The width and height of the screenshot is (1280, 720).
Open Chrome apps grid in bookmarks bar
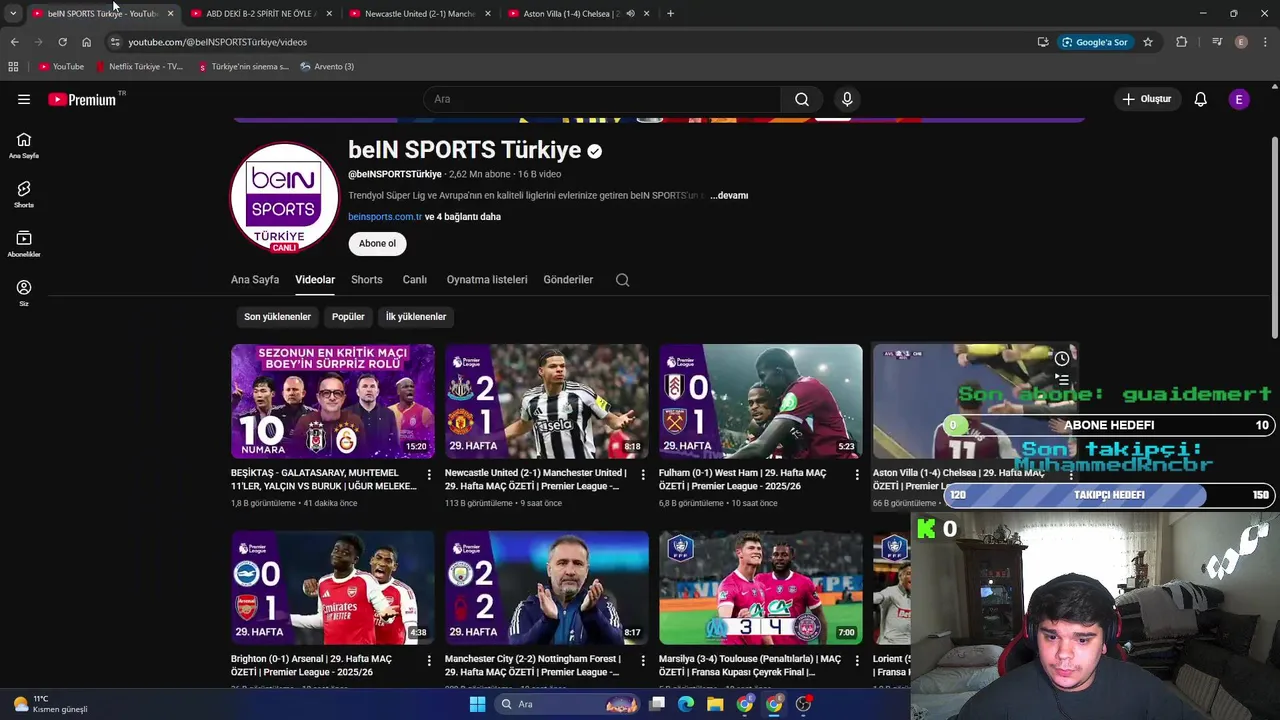tap(13, 67)
